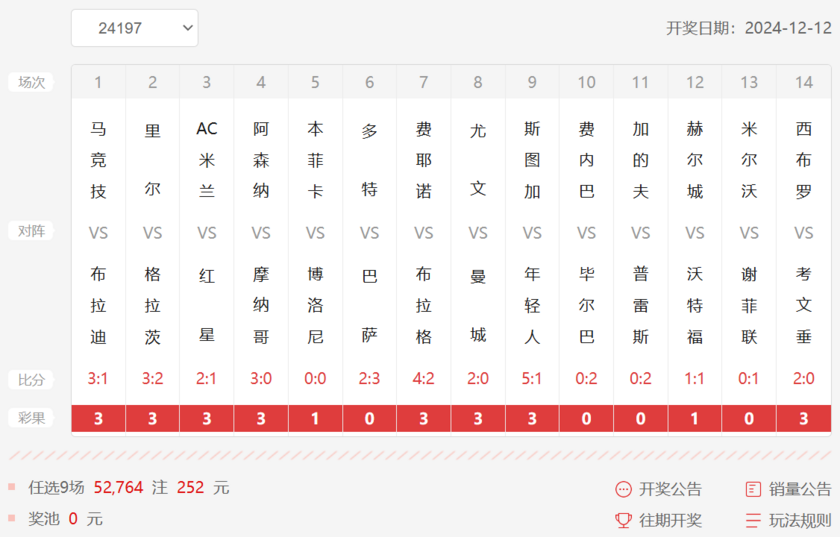Click the 5:1 score in match 9
This screenshot has width=840, height=537.
532,379
